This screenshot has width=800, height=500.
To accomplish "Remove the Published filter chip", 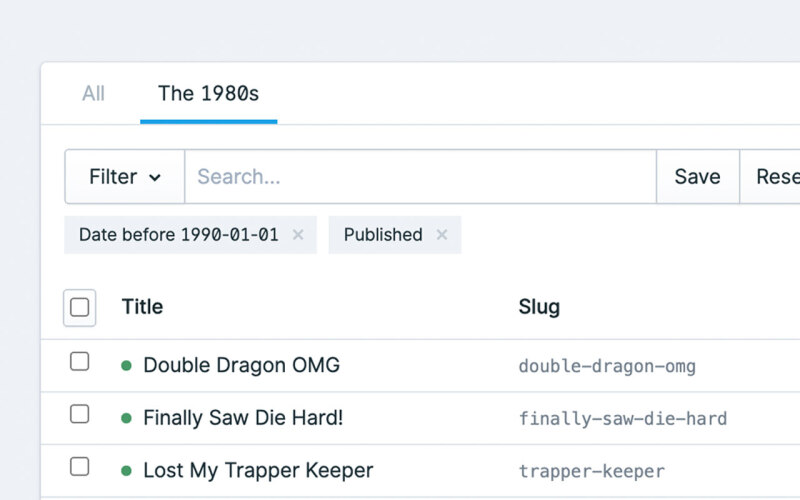I will 441,235.
